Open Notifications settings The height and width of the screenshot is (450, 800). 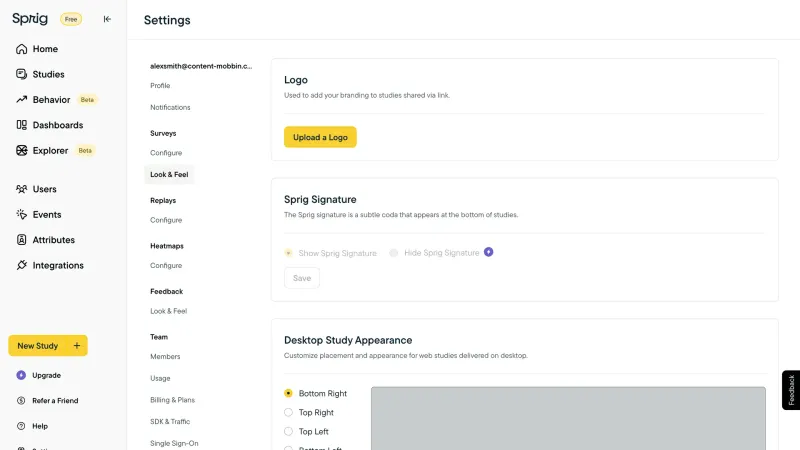coord(170,107)
